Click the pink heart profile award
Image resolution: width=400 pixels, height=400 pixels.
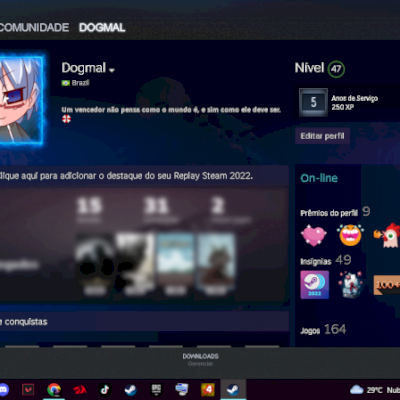tap(314, 235)
